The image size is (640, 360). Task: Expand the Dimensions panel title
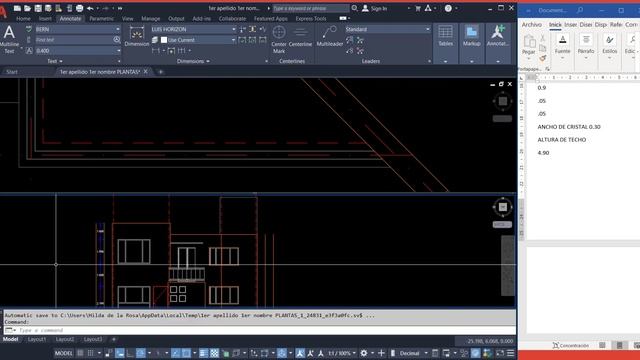(x=193, y=61)
